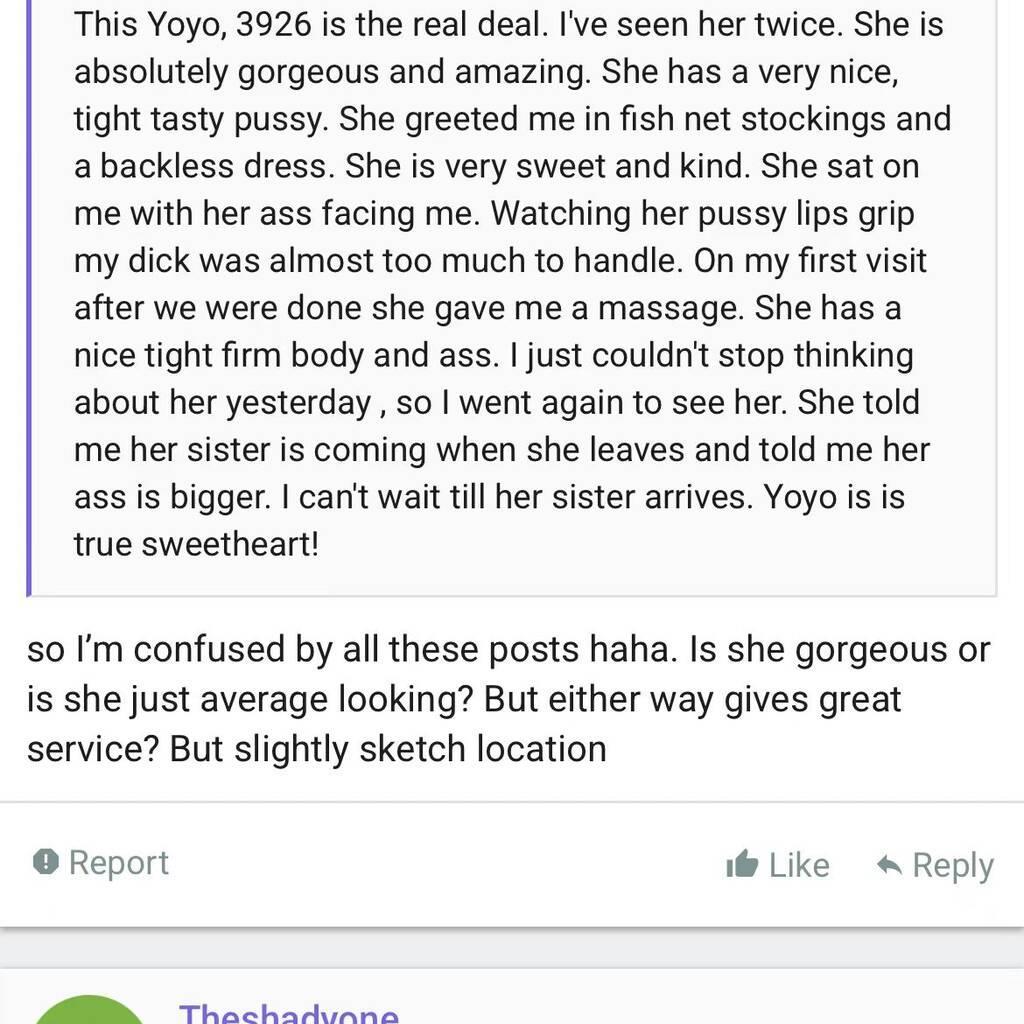Screen dimensions: 1024x1024
Task: Click the quote's last line "true sweetheart!"
Action: [196, 544]
